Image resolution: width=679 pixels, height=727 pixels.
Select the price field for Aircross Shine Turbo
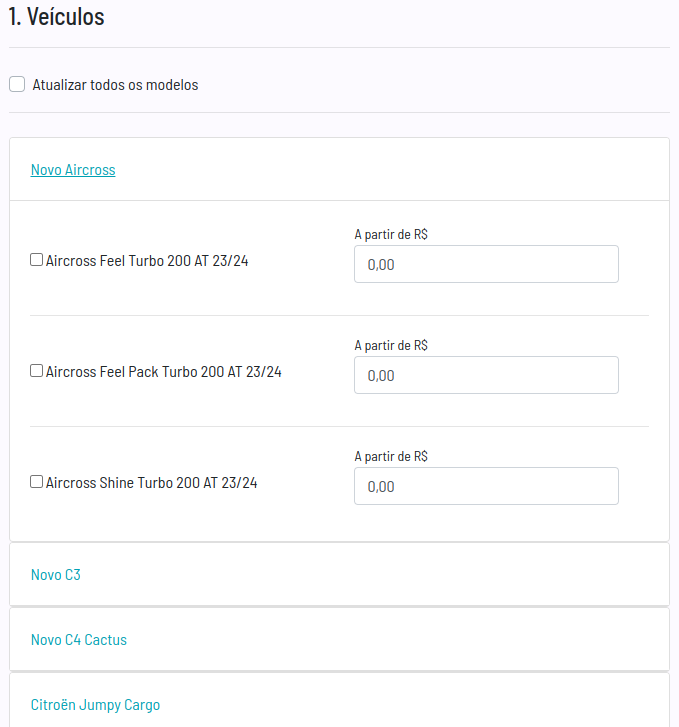(486, 486)
